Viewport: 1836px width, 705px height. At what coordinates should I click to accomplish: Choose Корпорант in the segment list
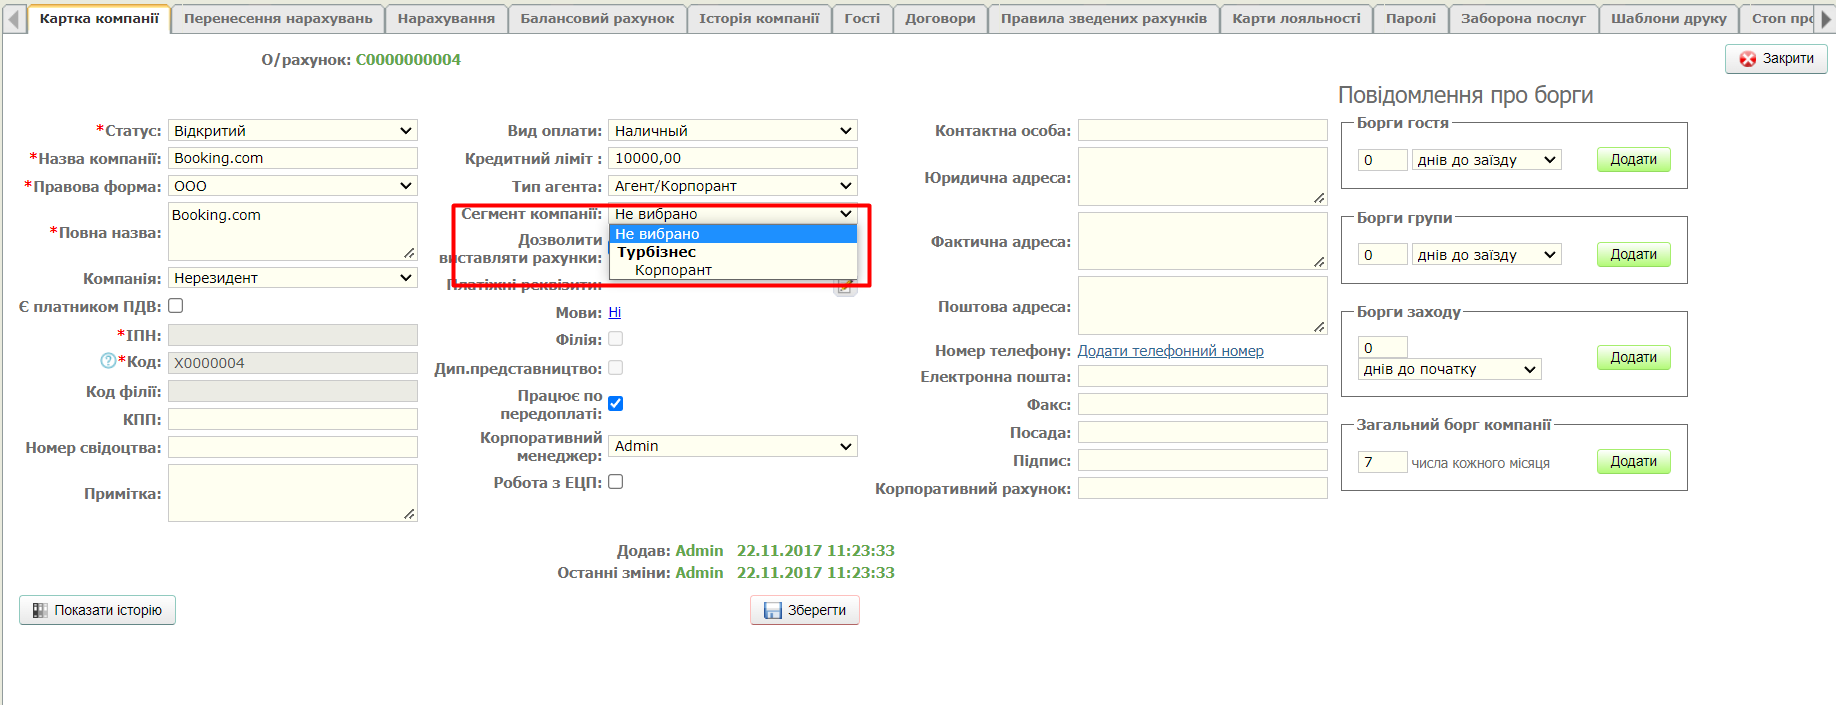point(673,270)
